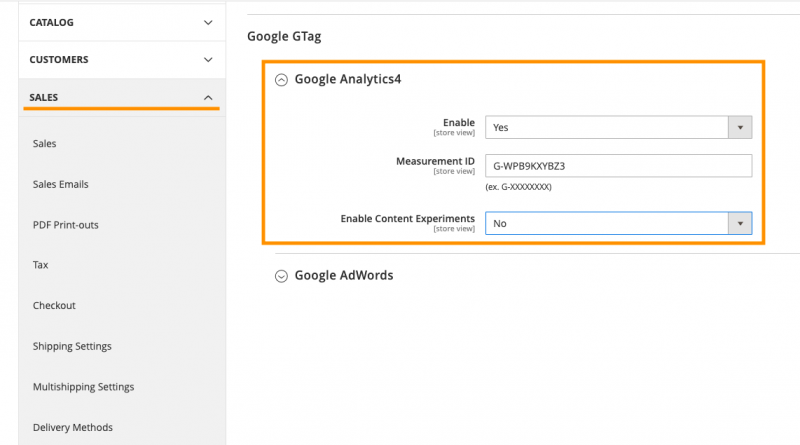Open Multishipping Settings
The width and height of the screenshot is (800, 445).
pyautogui.click(x=83, y=387)
